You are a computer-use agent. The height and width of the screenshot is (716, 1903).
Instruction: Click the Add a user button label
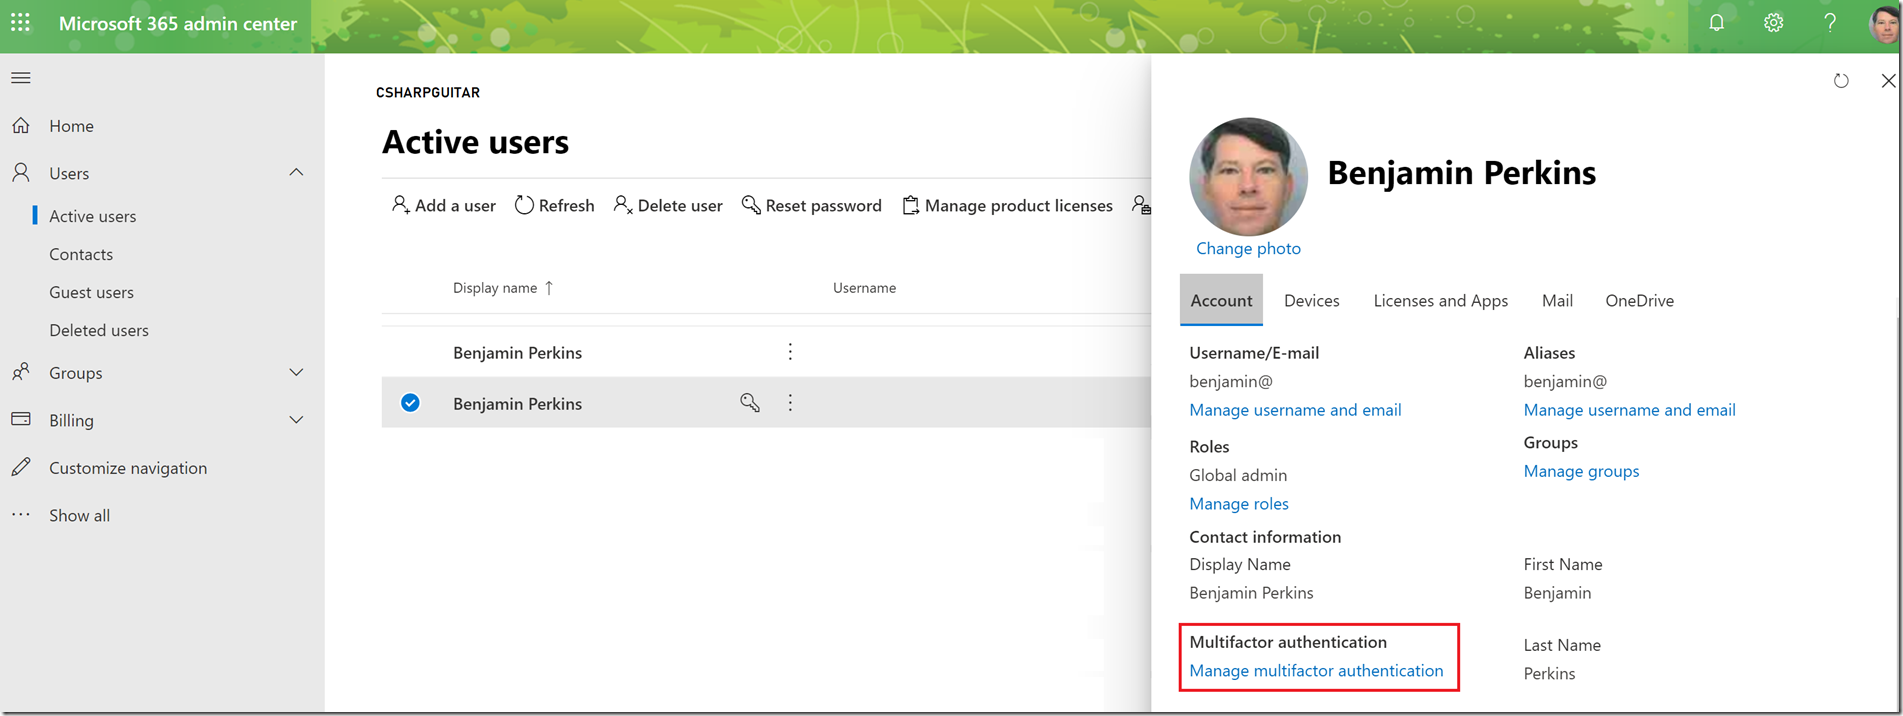point(455,205)
